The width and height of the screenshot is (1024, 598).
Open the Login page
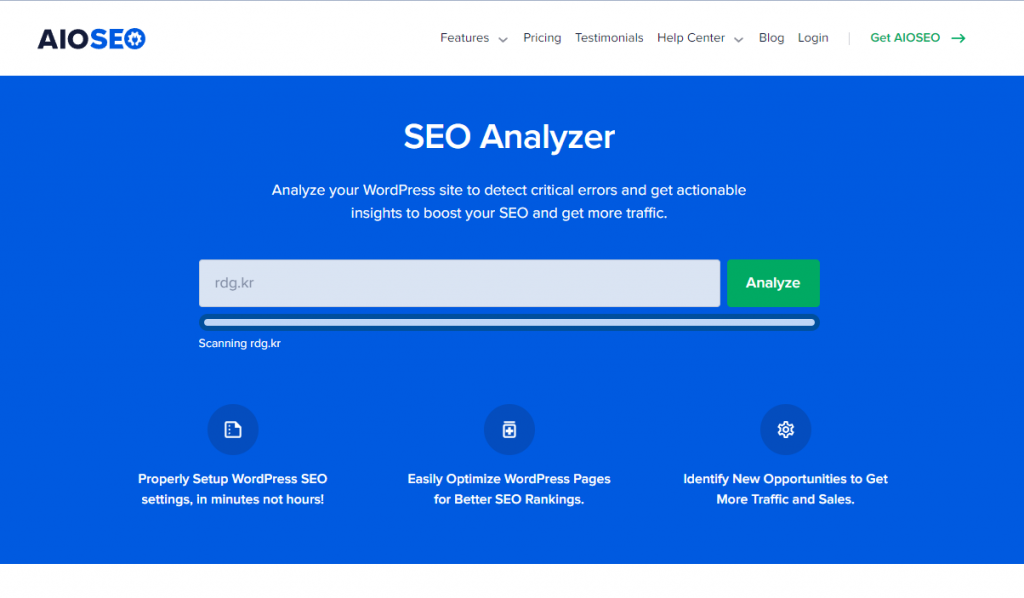tap(813, 38)
